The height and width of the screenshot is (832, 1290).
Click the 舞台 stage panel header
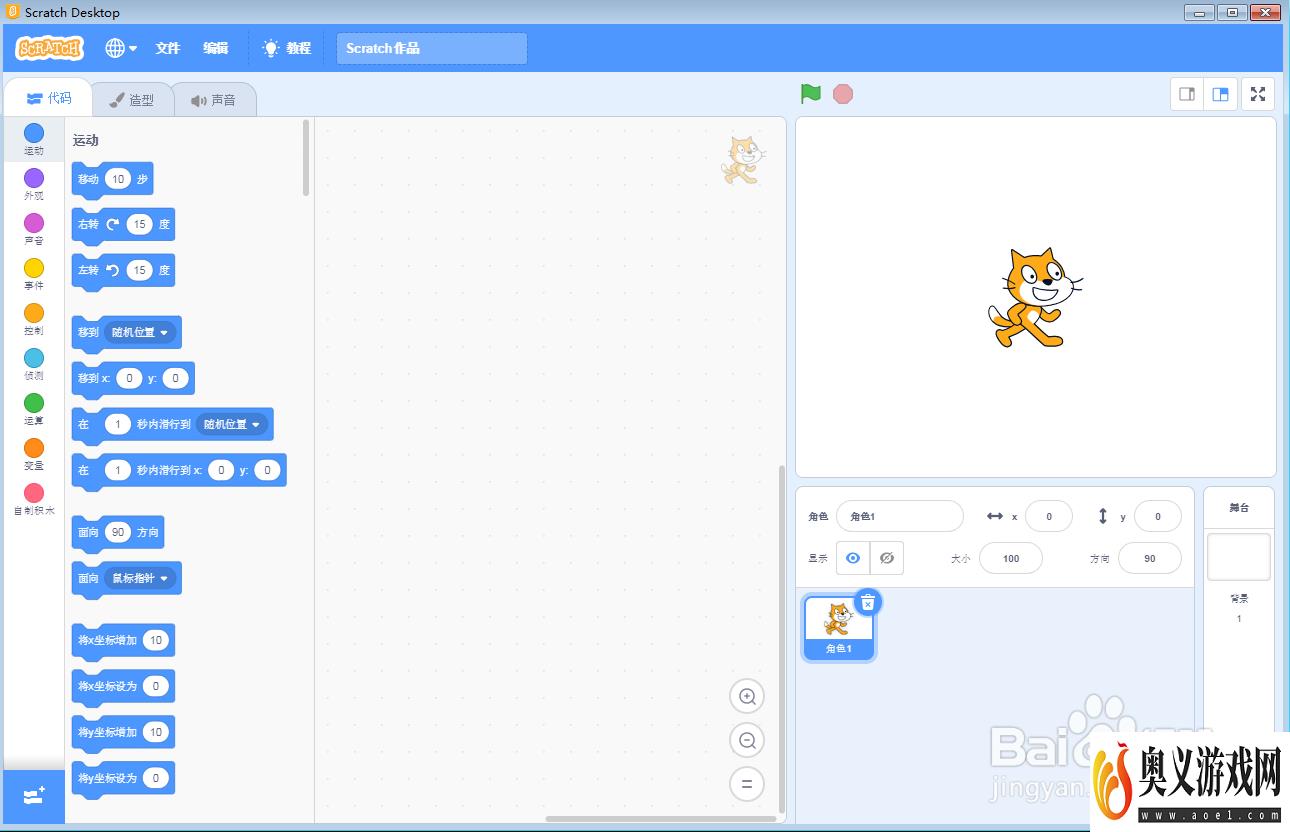pyautogui.click(x=1239, y=507)
